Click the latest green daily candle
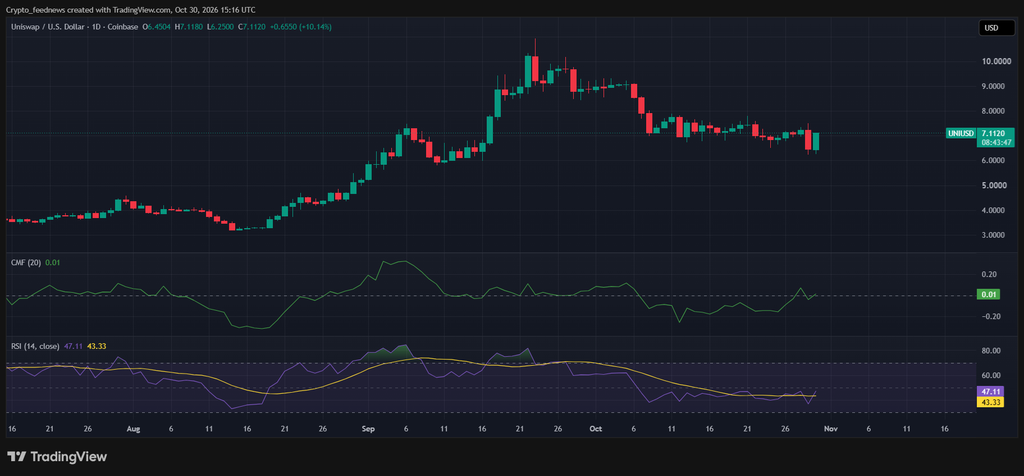Image resolution: width=1024 pixels, height=476 pixels. 816,142
